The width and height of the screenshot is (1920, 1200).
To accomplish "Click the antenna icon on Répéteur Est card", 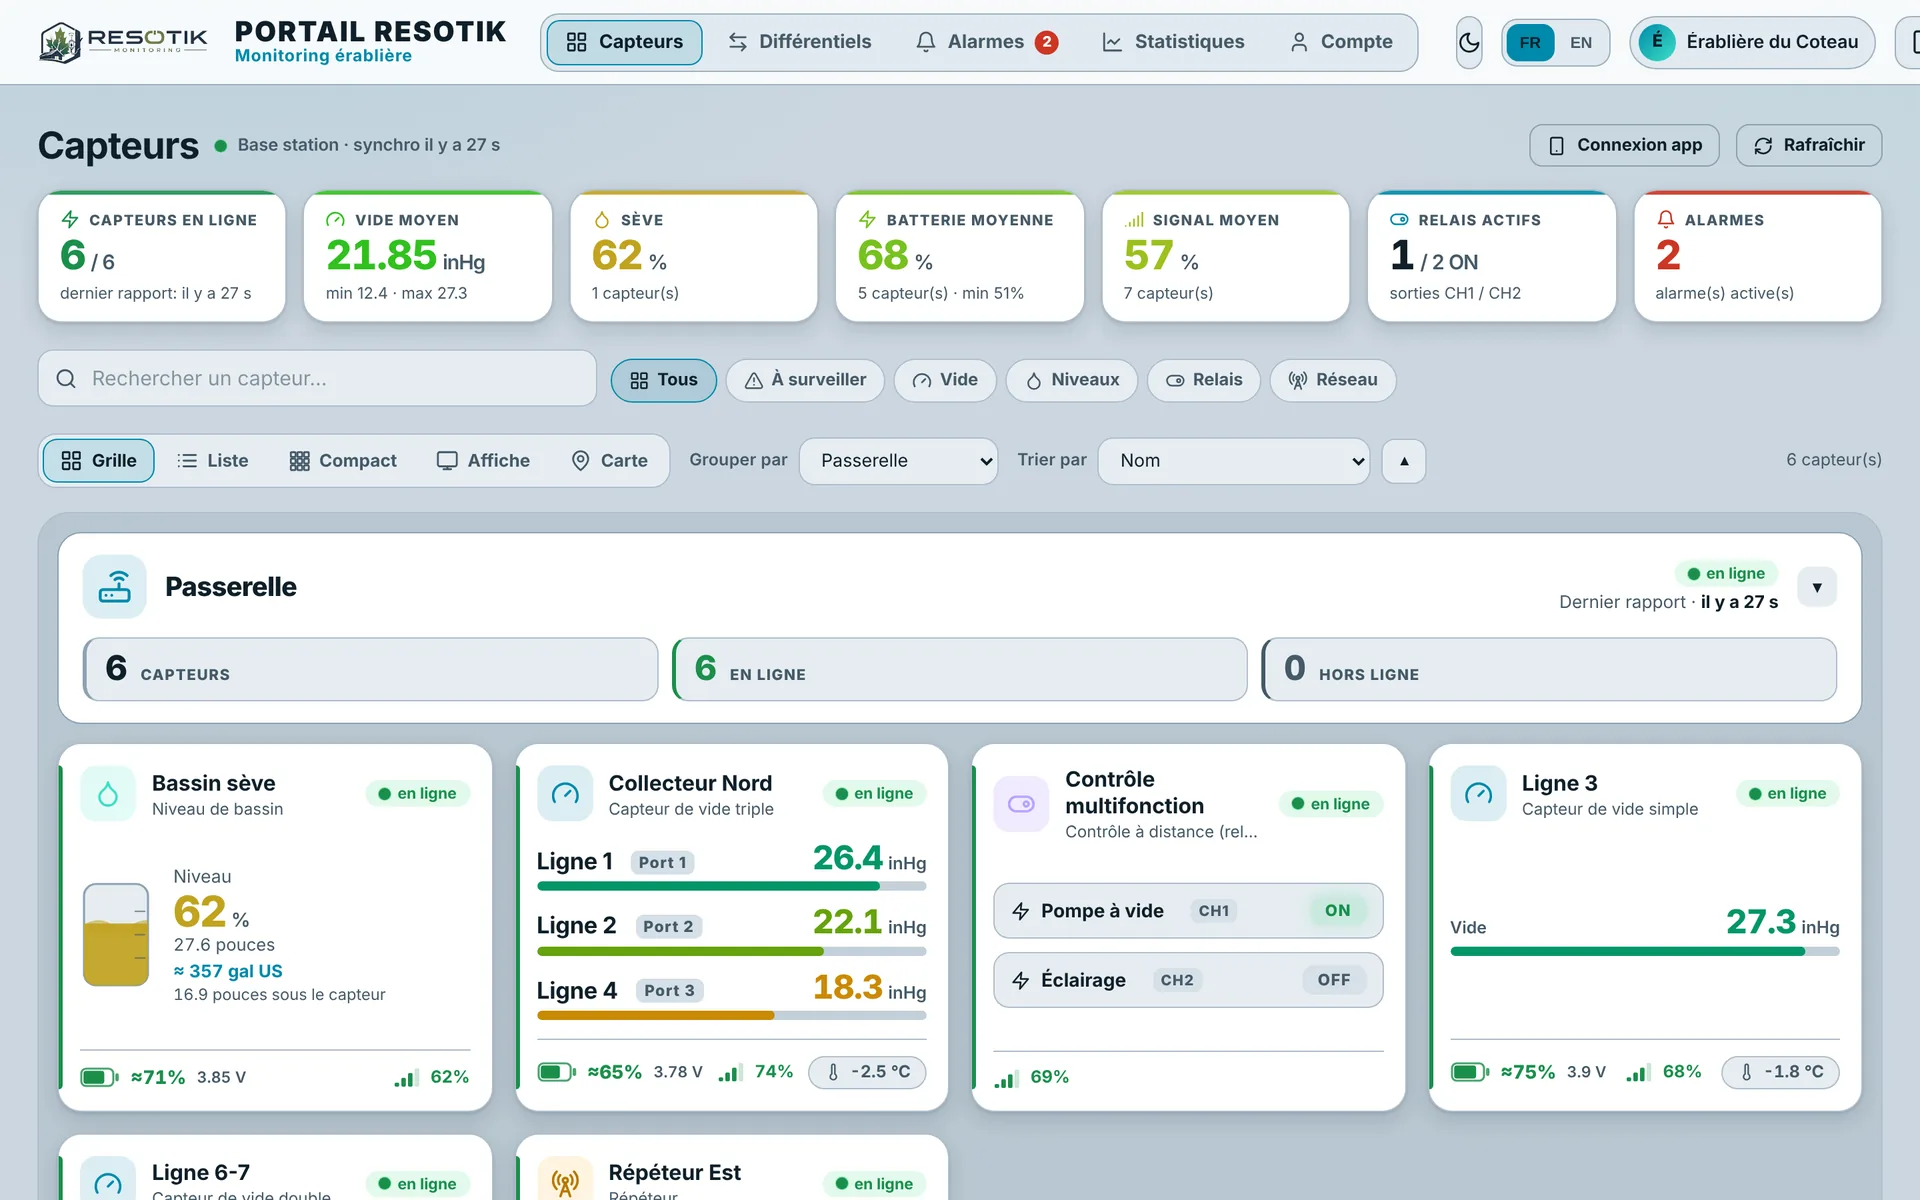I will pos(565,1183).
